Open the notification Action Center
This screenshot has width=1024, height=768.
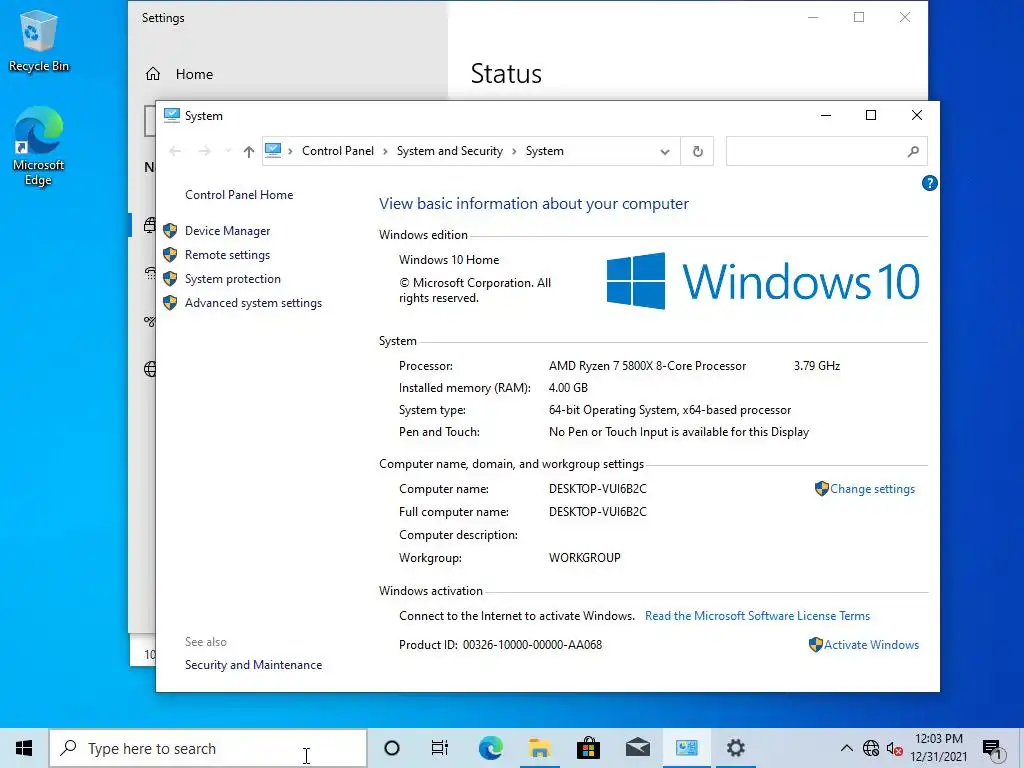tap(993, 749)
